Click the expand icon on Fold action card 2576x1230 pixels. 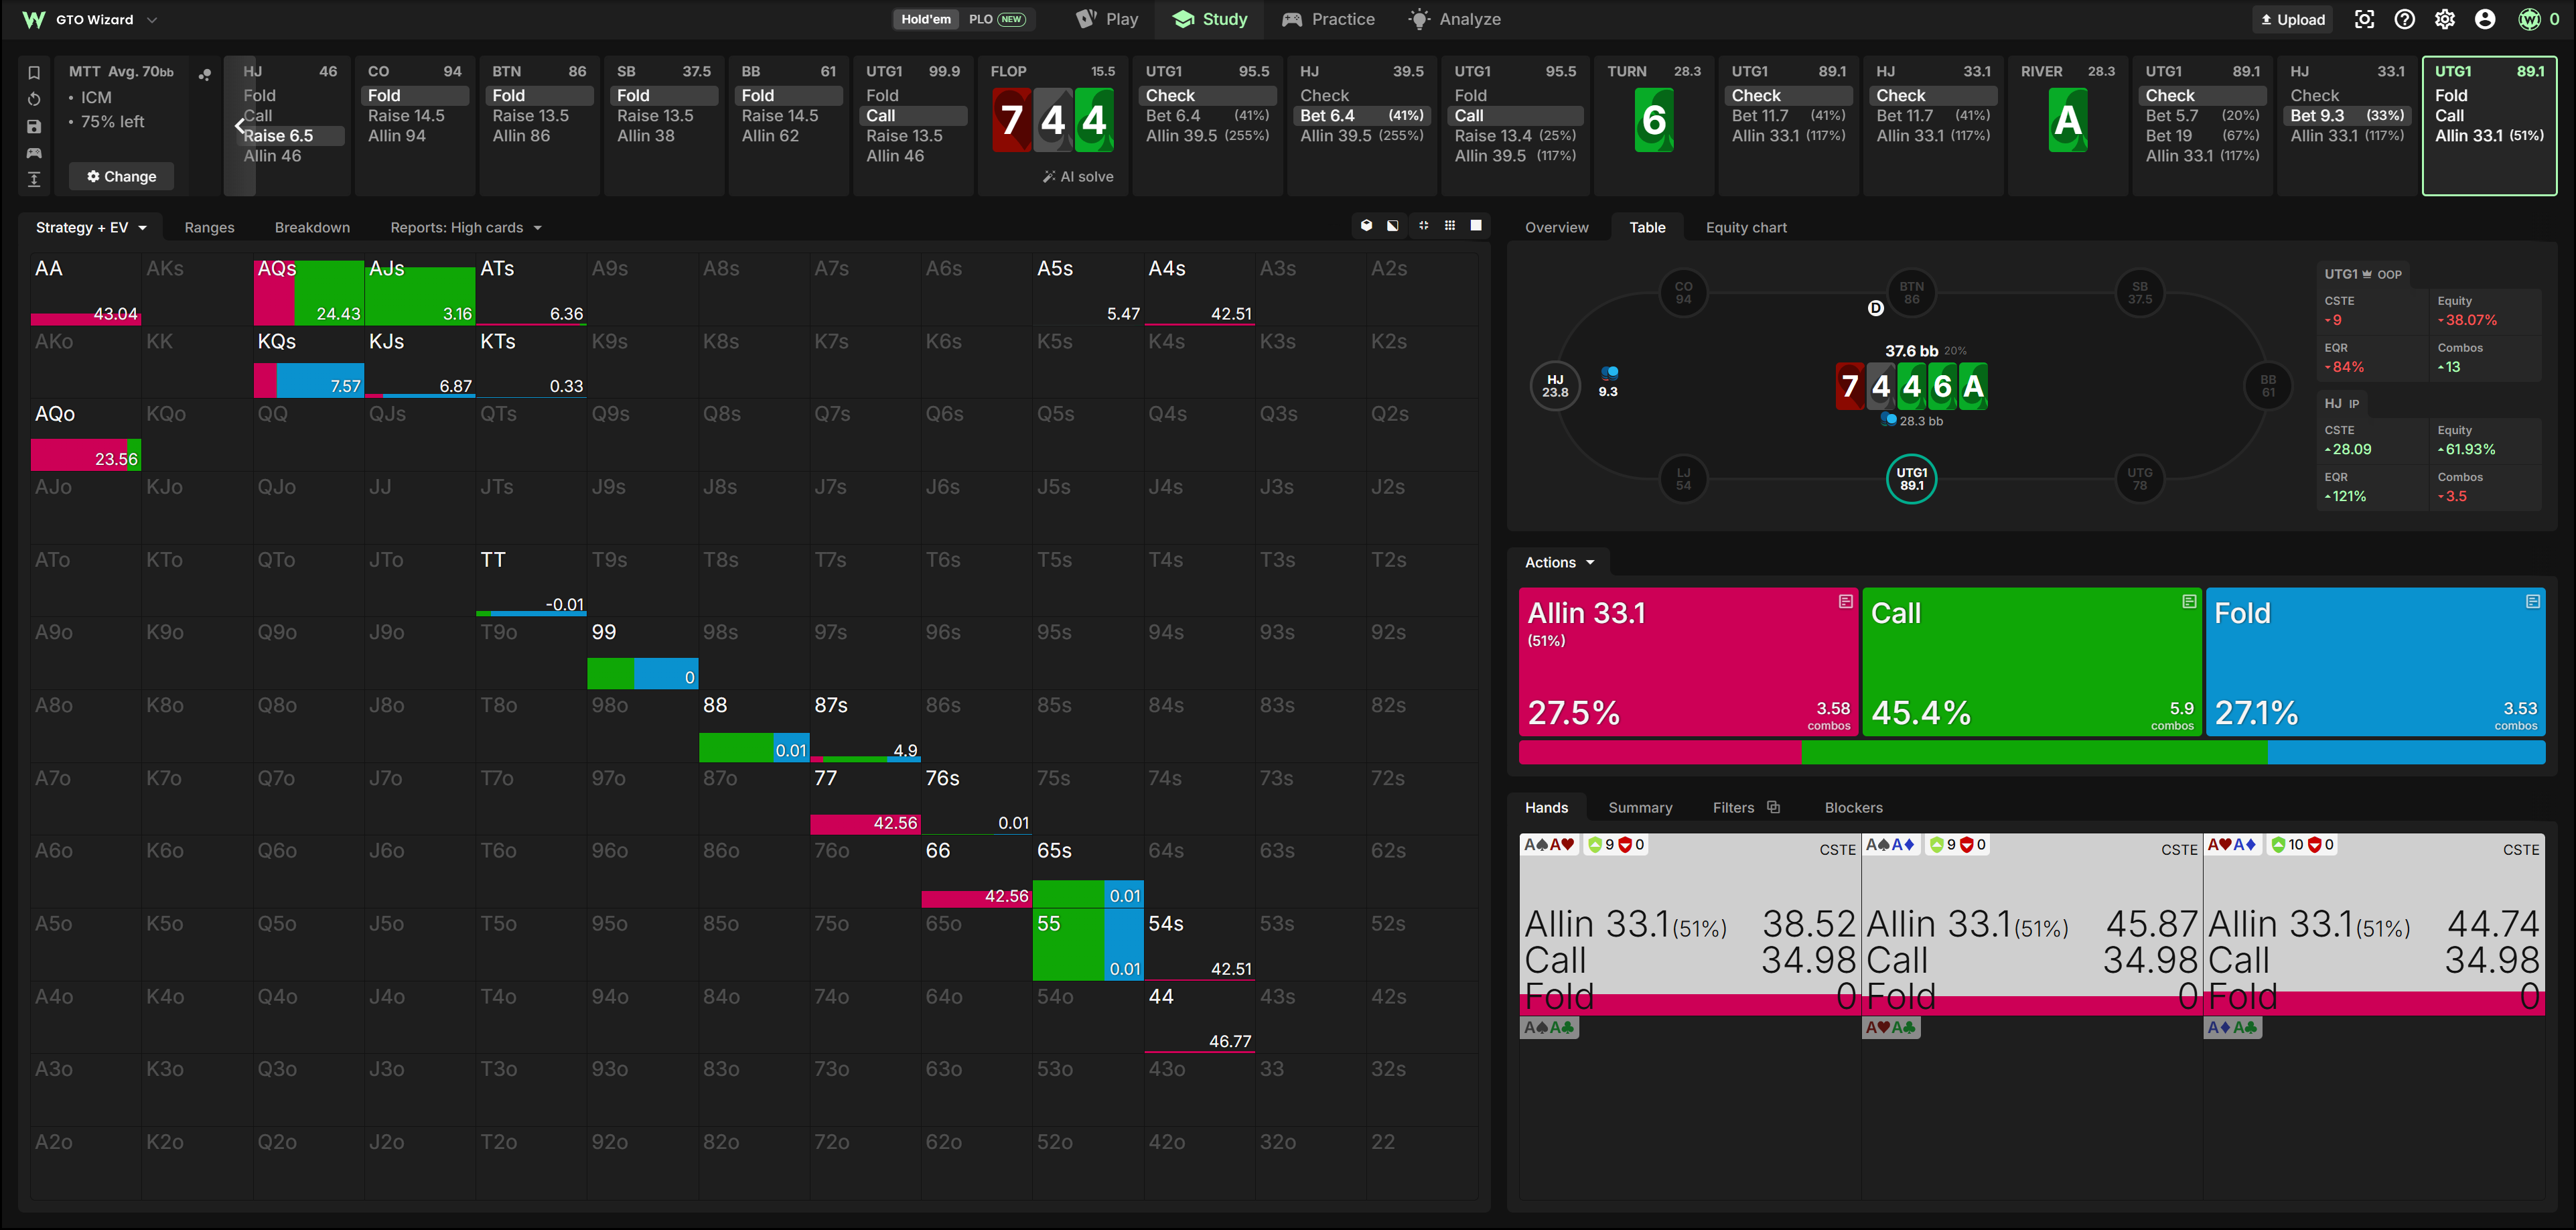click(2533, 601)
